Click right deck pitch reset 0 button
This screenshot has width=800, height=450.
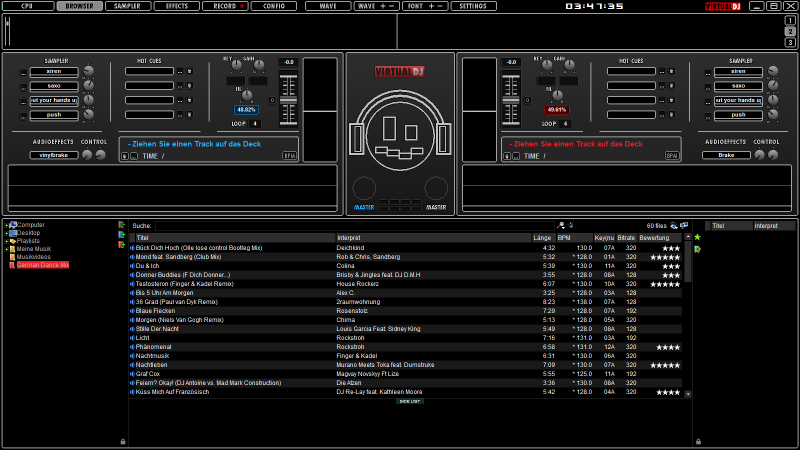[528, 101]
